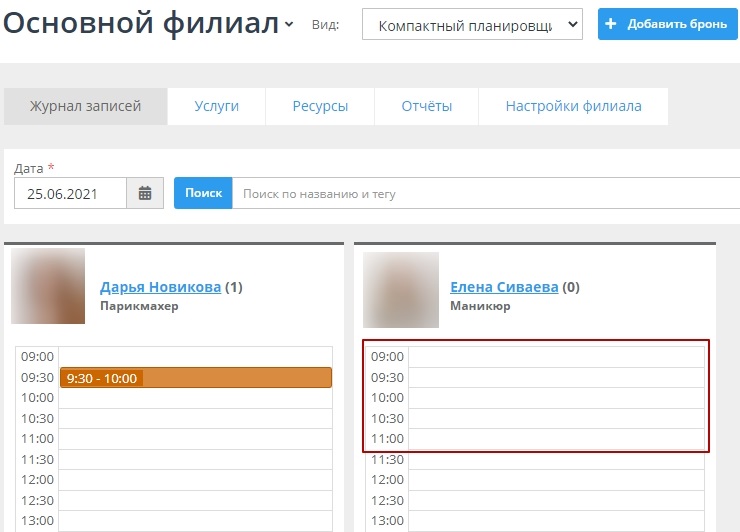Go to the Ресурсы tab
Viewport: 740px width, 532px height.
[x=320, y=106]
